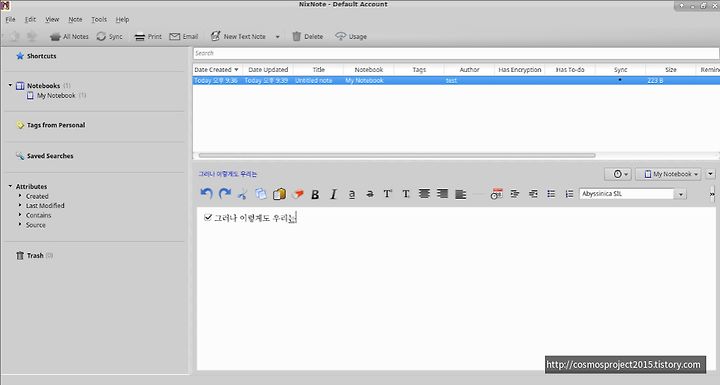
Task: Open the Abyssinica SIL font combo box
Action: pyautogui.click(x=633, y=194)
